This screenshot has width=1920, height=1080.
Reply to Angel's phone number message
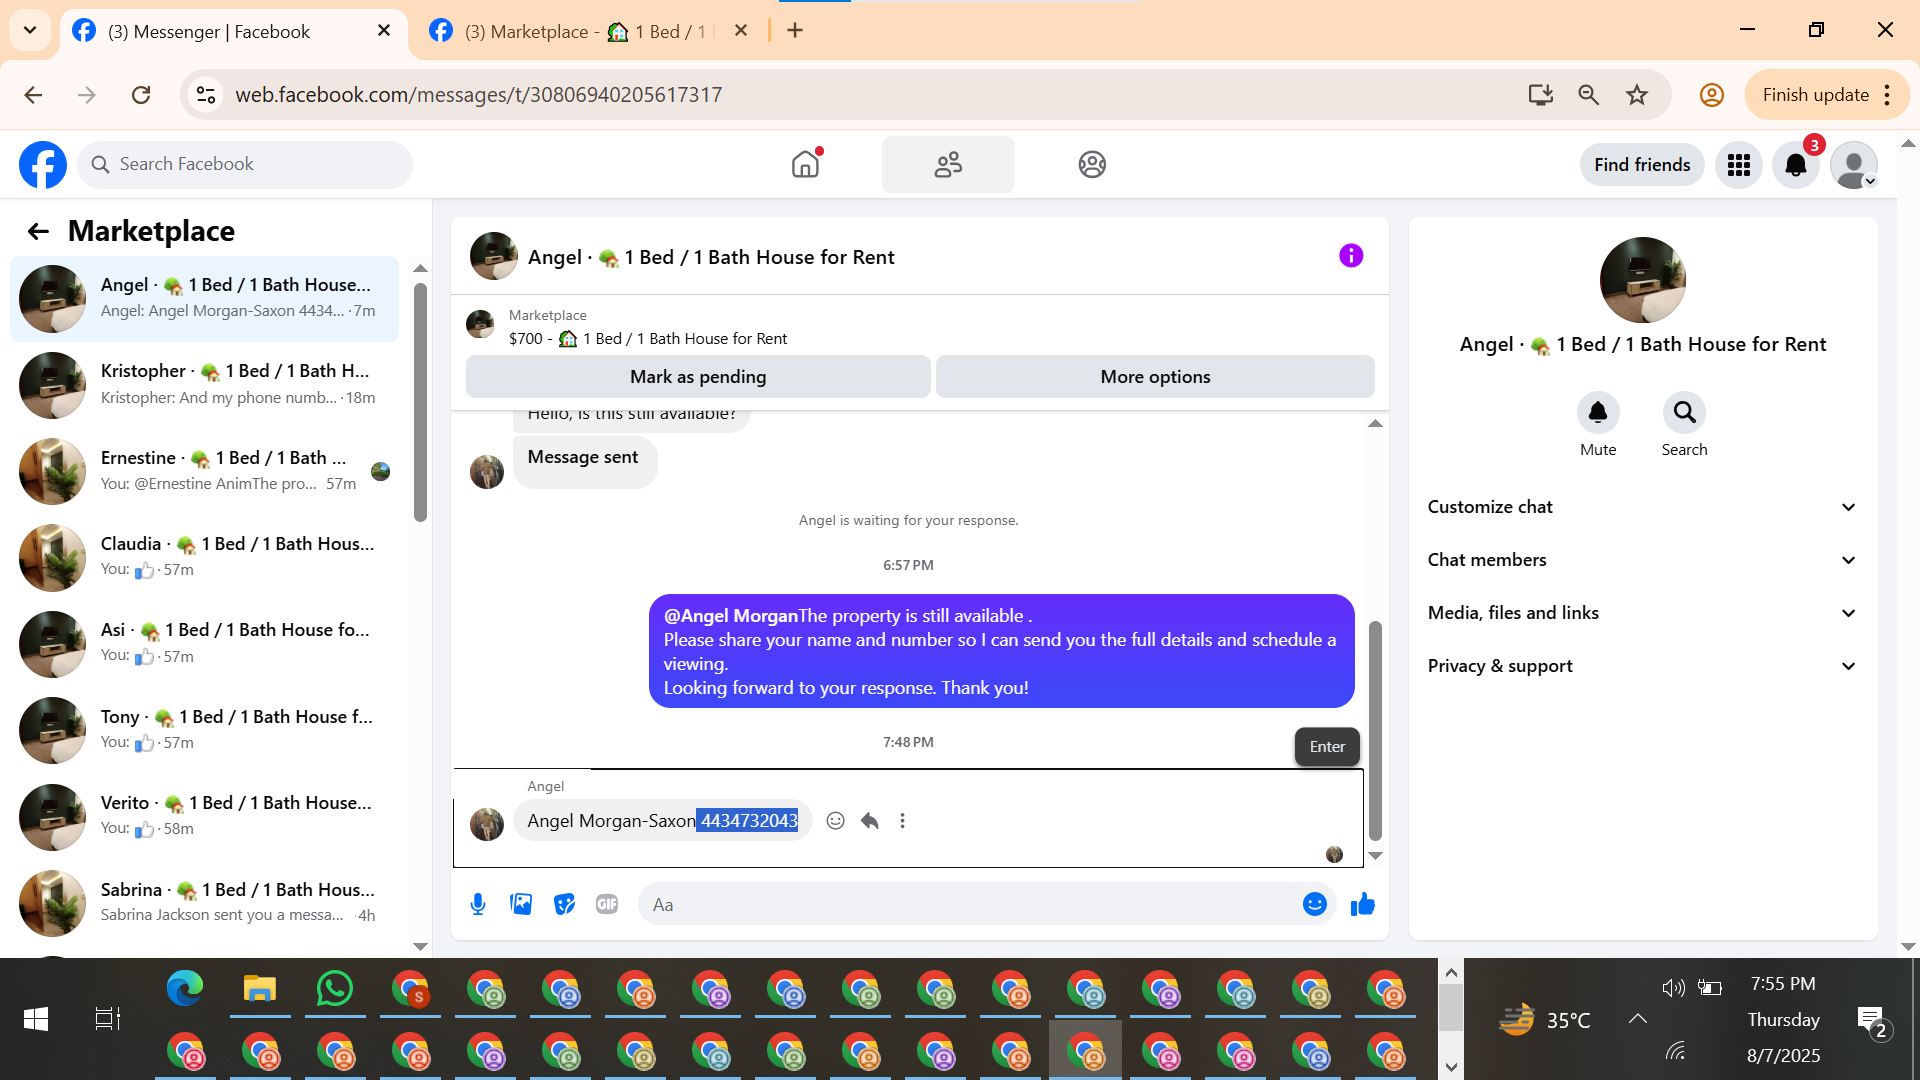coord(870,821)
